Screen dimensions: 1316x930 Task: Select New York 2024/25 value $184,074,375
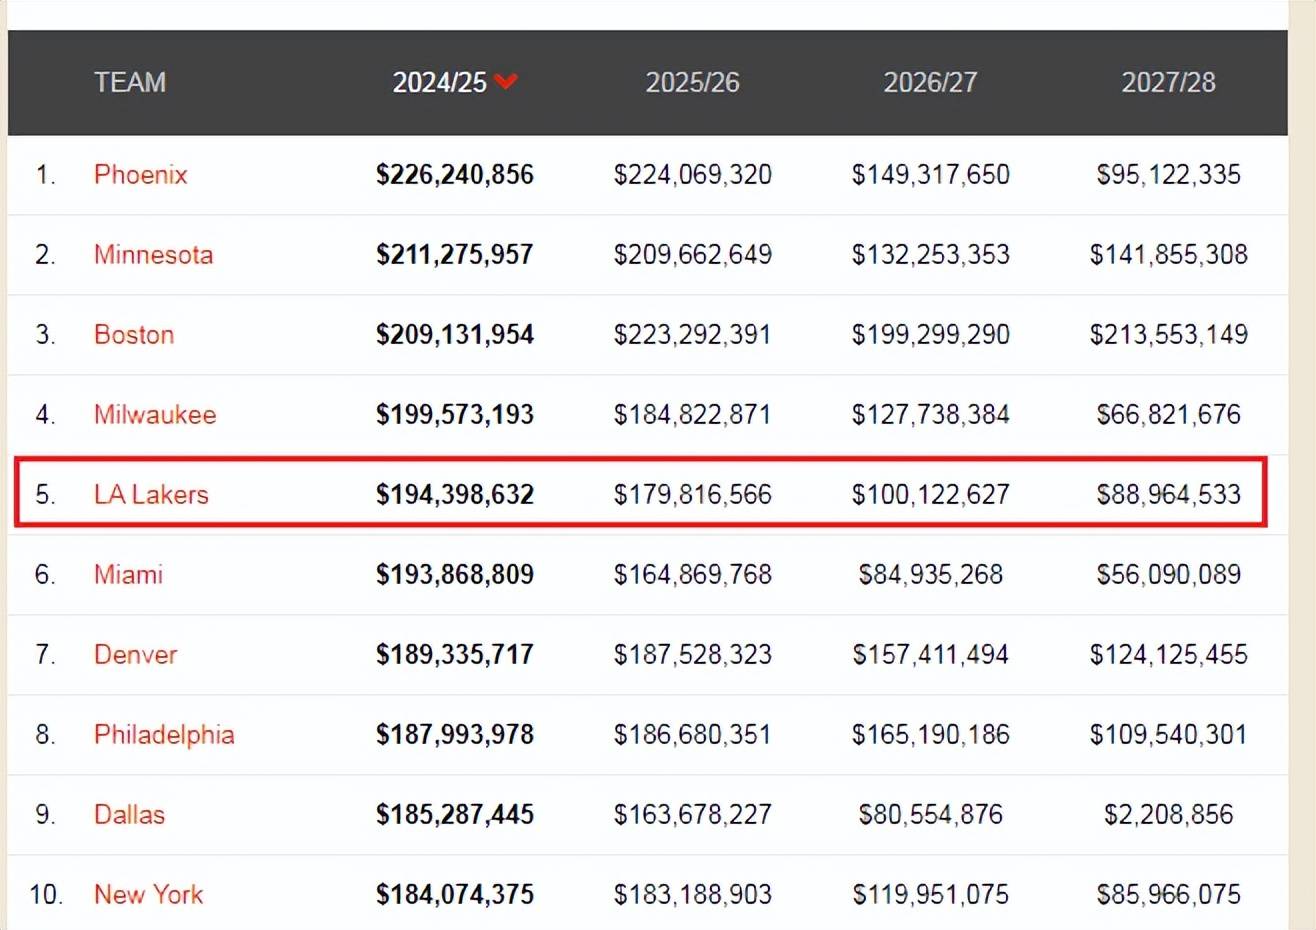[455, 895]
